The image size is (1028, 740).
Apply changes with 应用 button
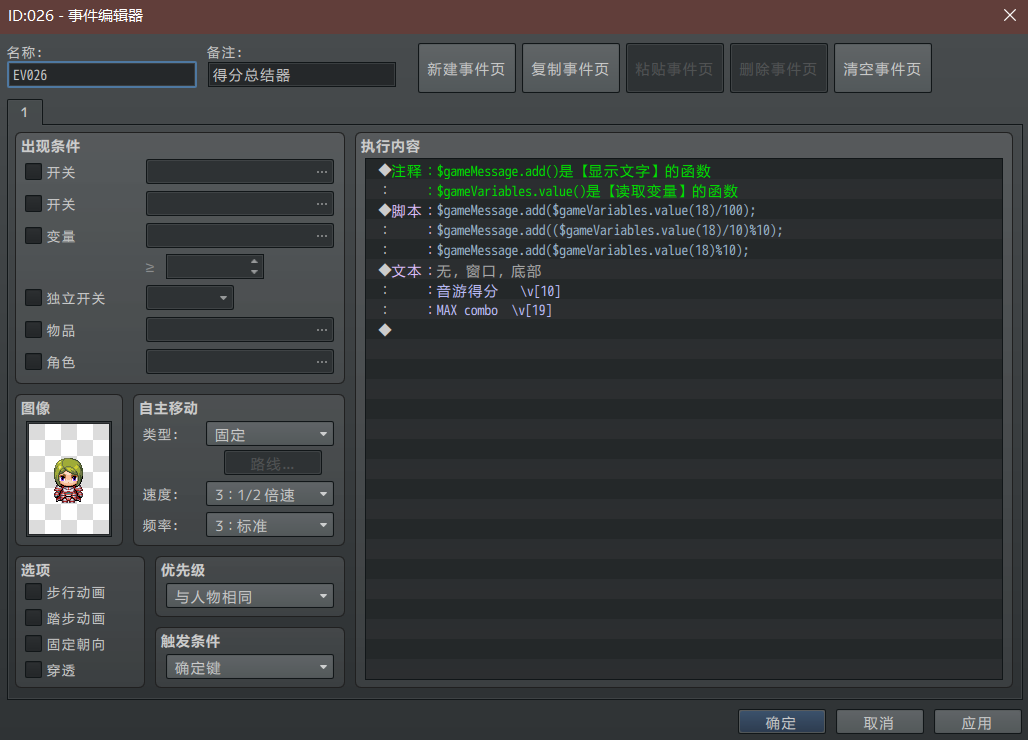tap(977, 722)
